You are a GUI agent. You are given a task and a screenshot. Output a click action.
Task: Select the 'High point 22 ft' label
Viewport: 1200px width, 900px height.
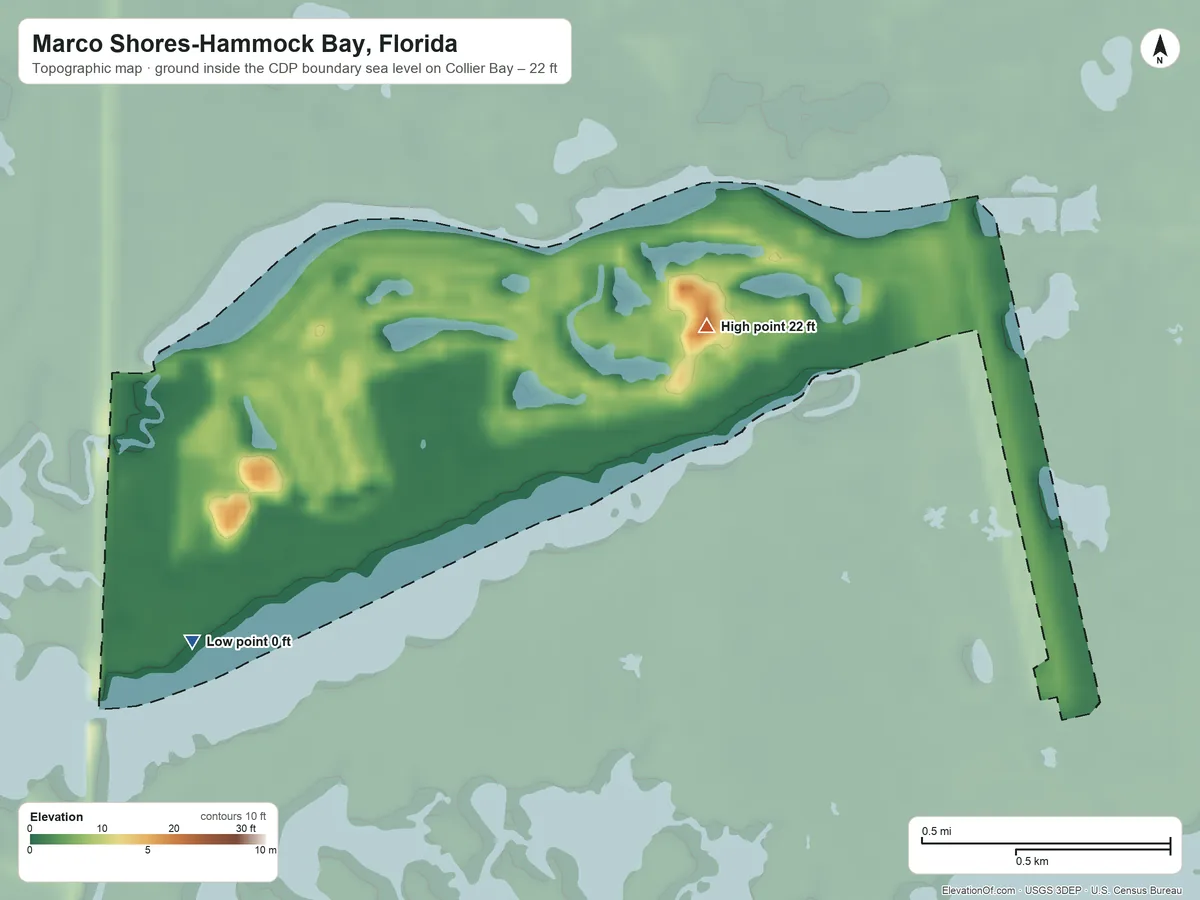[x=769, y=327]
